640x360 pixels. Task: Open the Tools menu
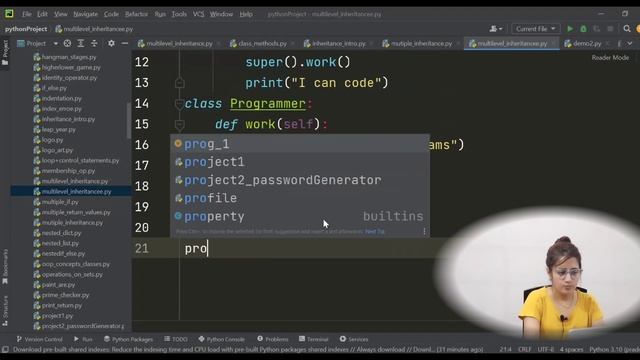pos(179,14)
